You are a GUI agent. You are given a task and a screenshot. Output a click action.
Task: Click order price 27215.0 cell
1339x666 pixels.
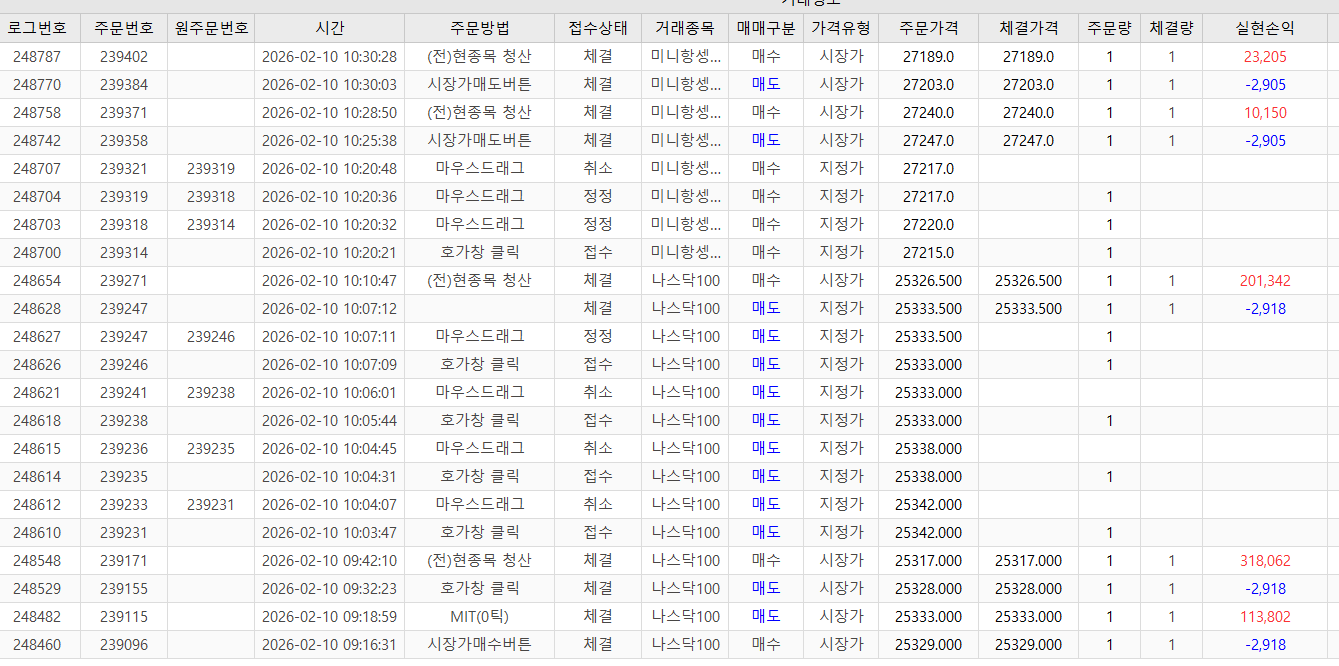(928, 253)
